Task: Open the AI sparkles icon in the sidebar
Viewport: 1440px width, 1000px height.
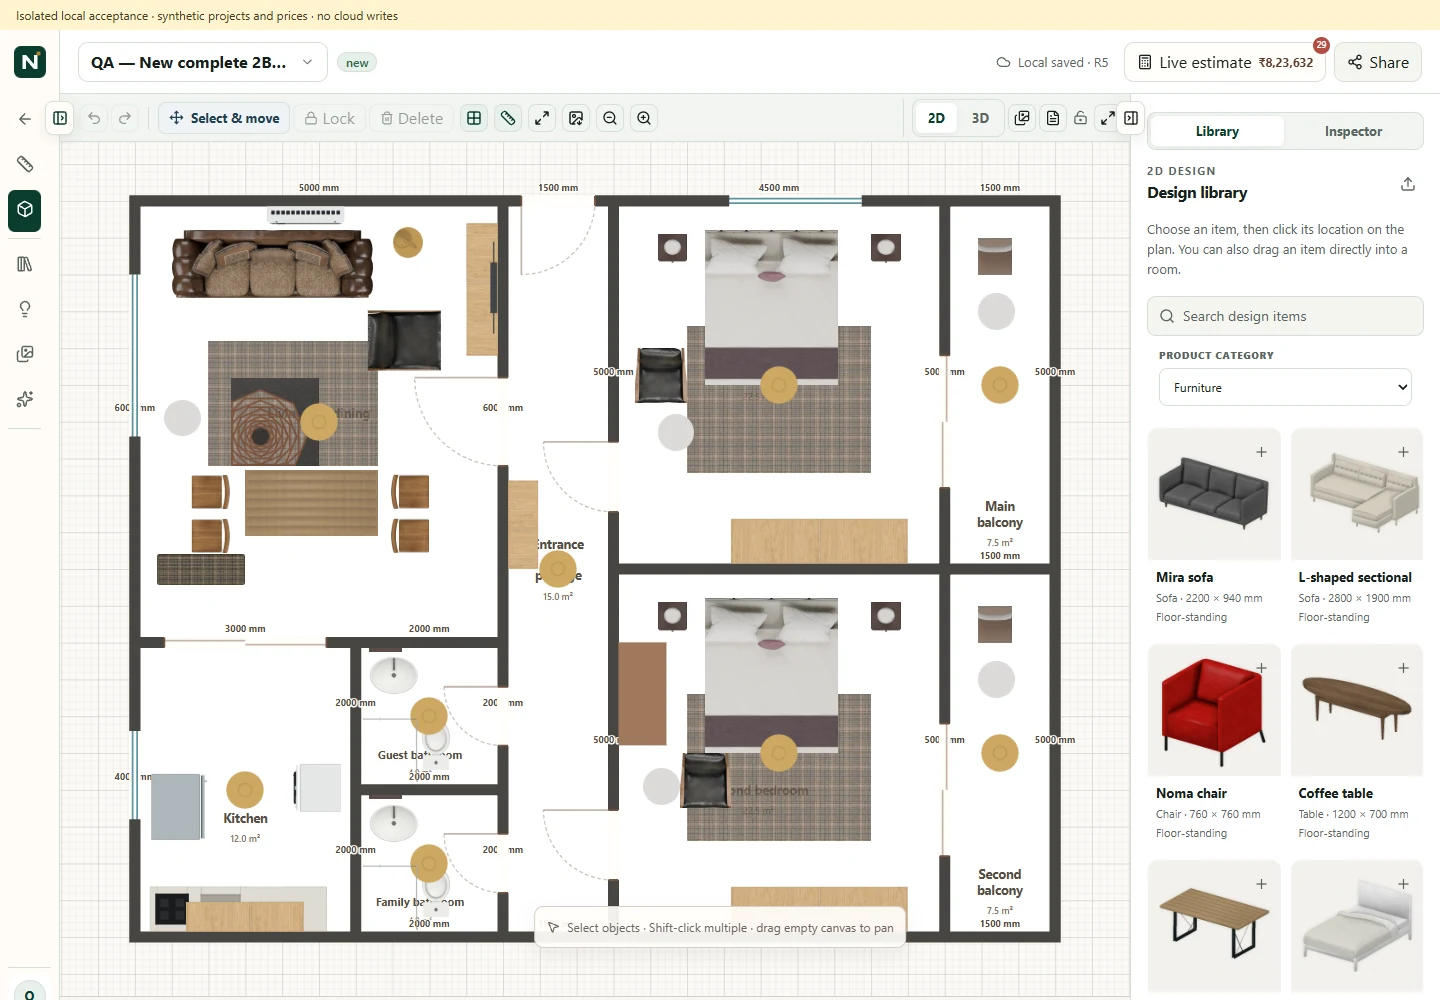Action: coord(25,399)
